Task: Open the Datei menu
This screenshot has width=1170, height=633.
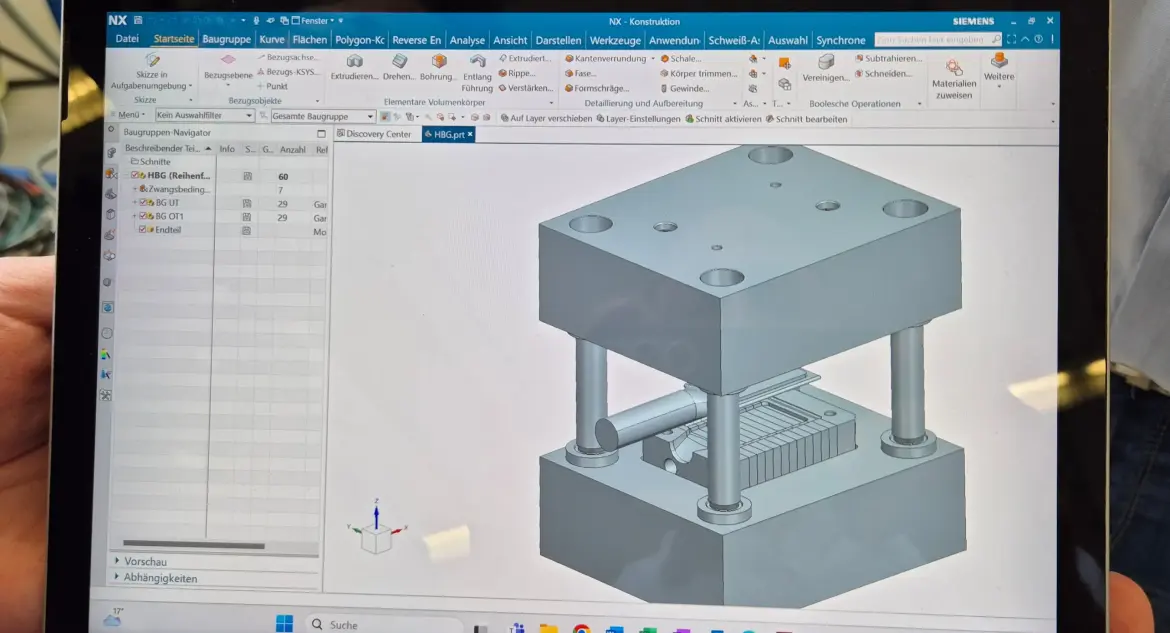Action: [127, 39]
